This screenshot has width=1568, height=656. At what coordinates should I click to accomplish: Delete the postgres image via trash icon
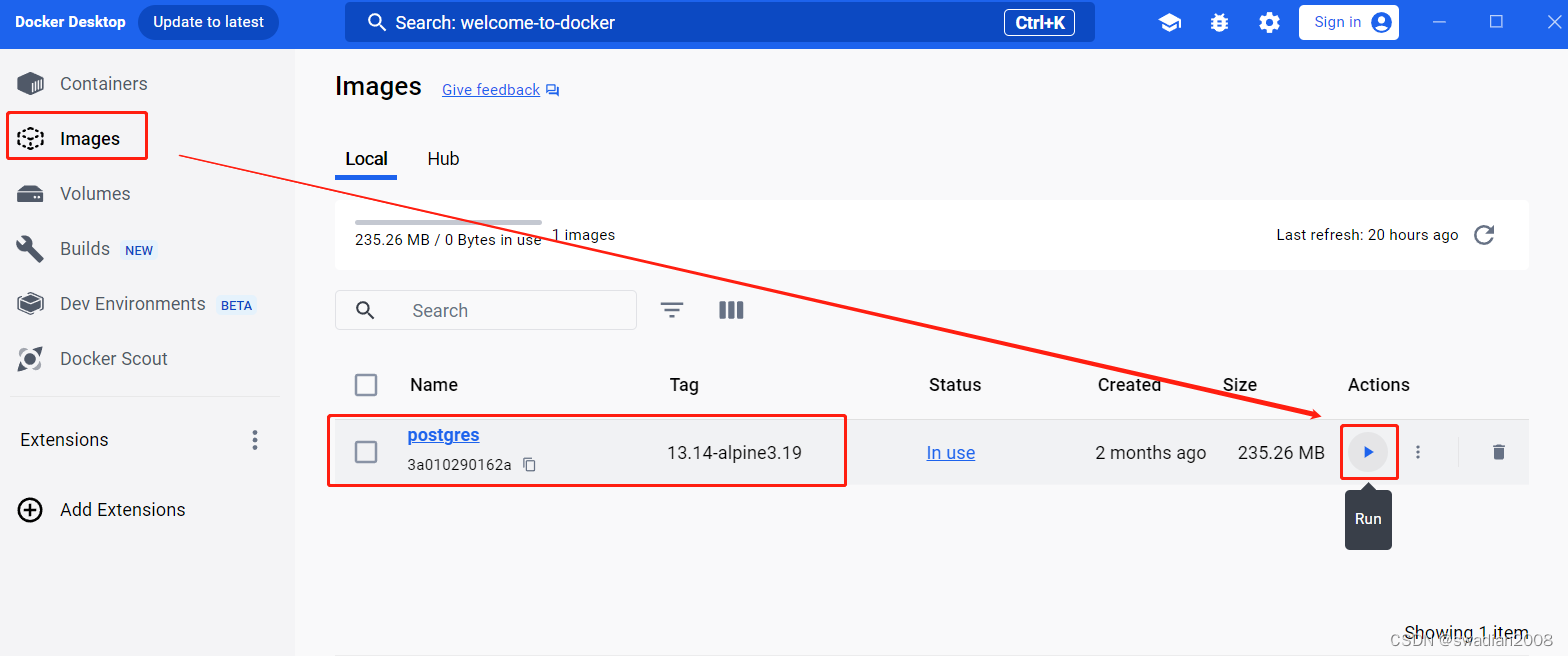(1497, 452)
